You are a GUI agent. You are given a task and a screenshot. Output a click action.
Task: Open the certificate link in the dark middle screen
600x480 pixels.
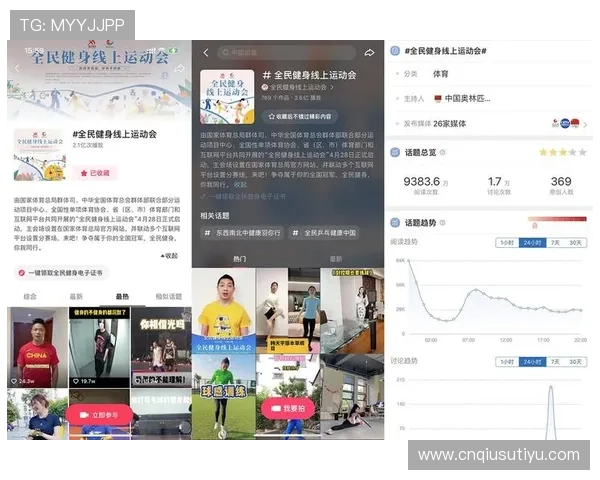click(244, 196)
